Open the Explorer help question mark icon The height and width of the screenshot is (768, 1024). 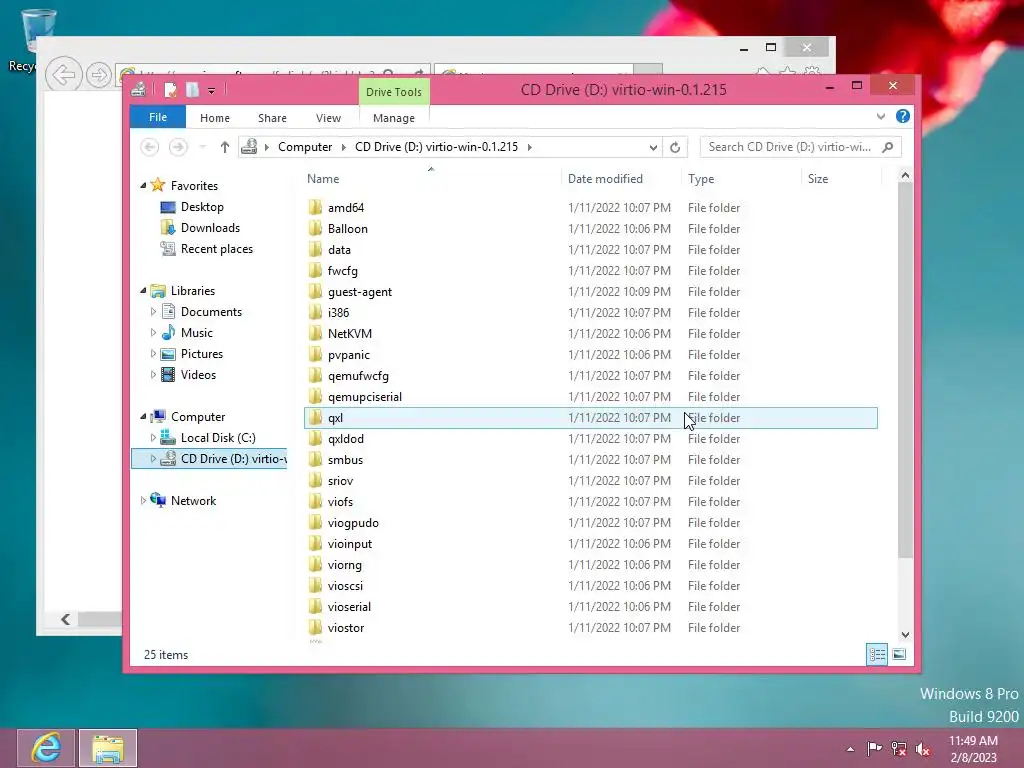click(x=903, y=116)
